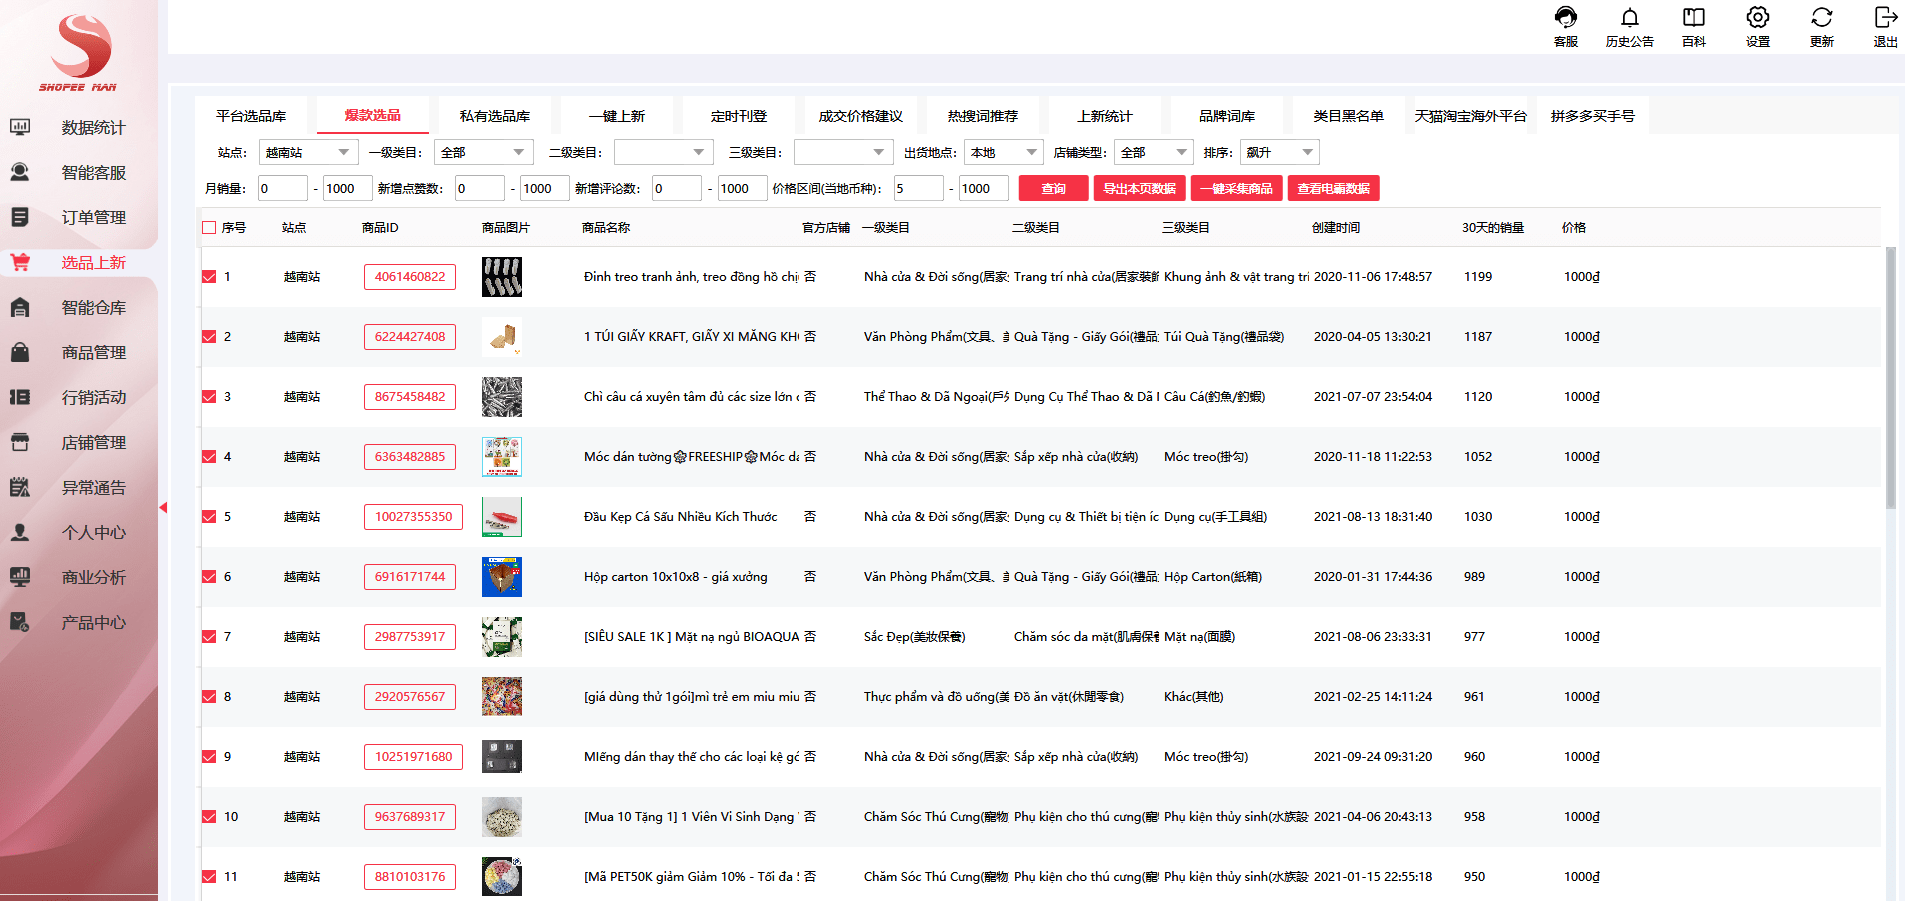Click the 查询 search button
The width and height of the screenshot is (1905, 901).
(x=1052, y=188)
